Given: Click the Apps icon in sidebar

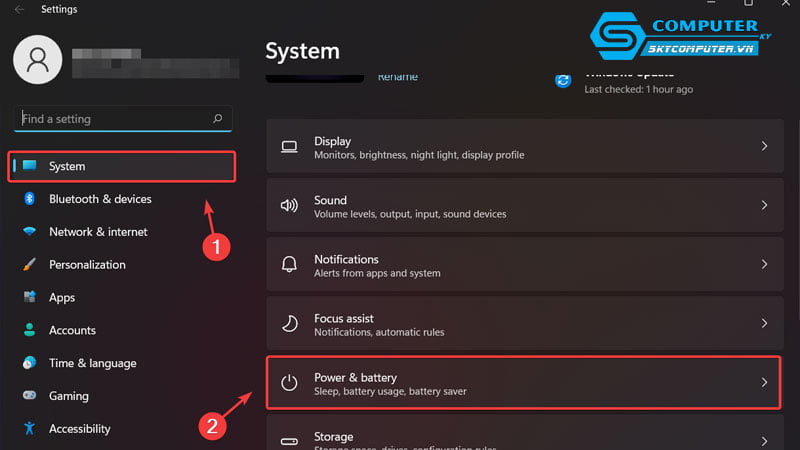Looking at the screenshot, I should click(30, 297).
